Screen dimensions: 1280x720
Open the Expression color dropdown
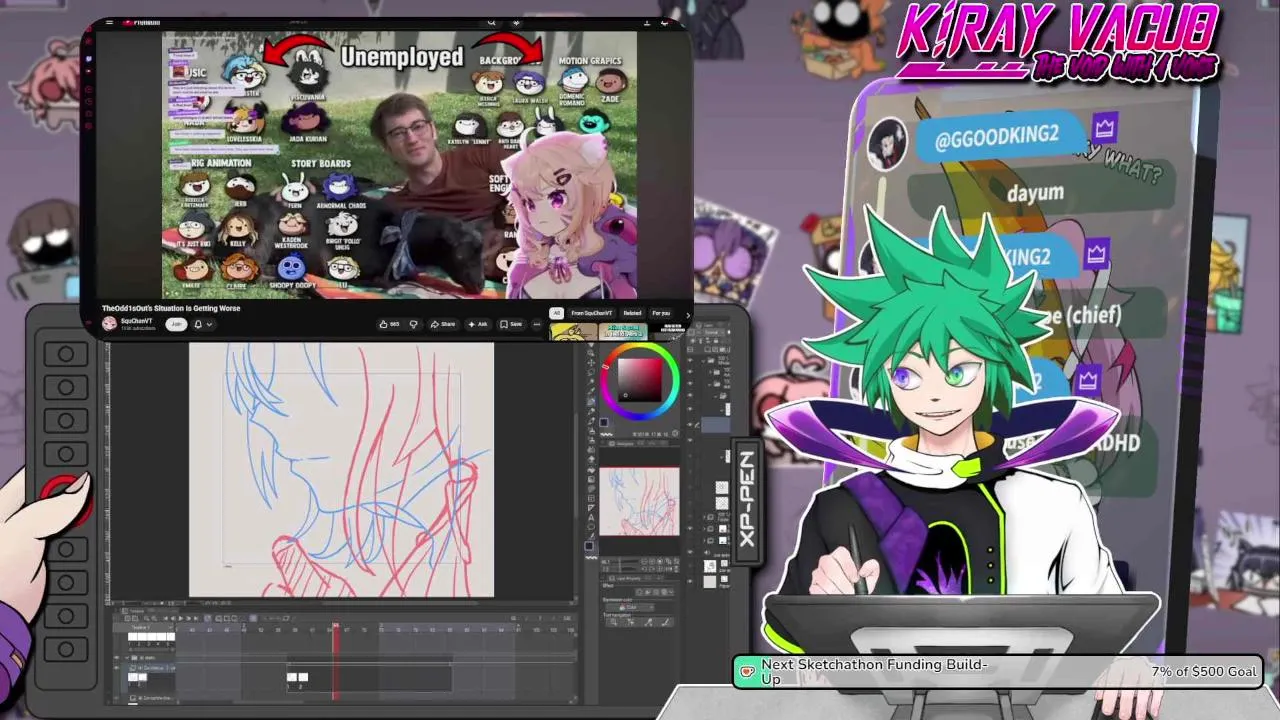pyautogui.click(x=629, y=607)
